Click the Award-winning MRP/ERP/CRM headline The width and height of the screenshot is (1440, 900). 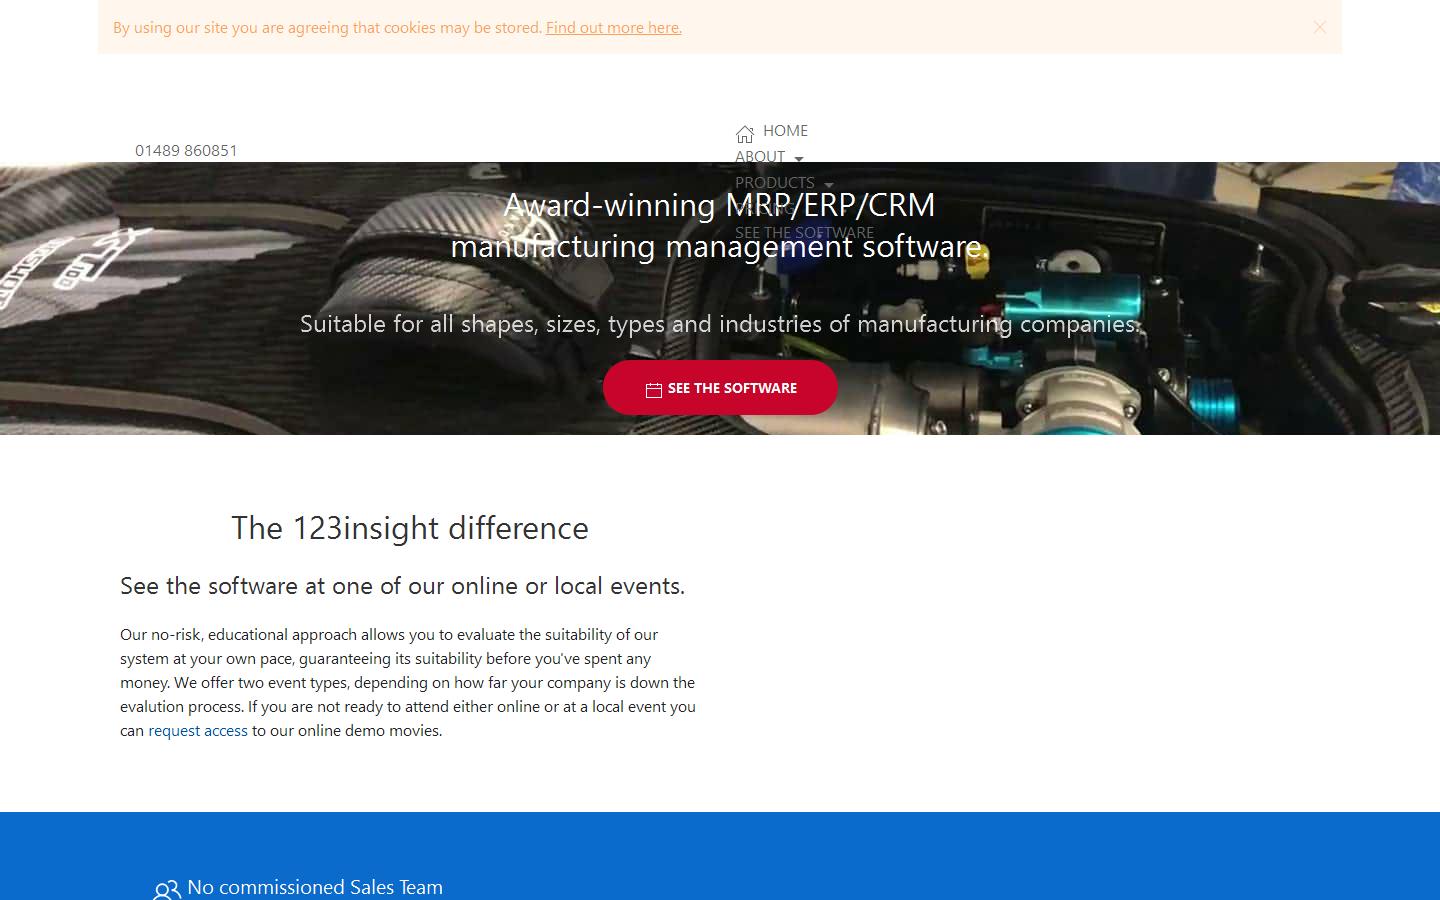(719, 205)
